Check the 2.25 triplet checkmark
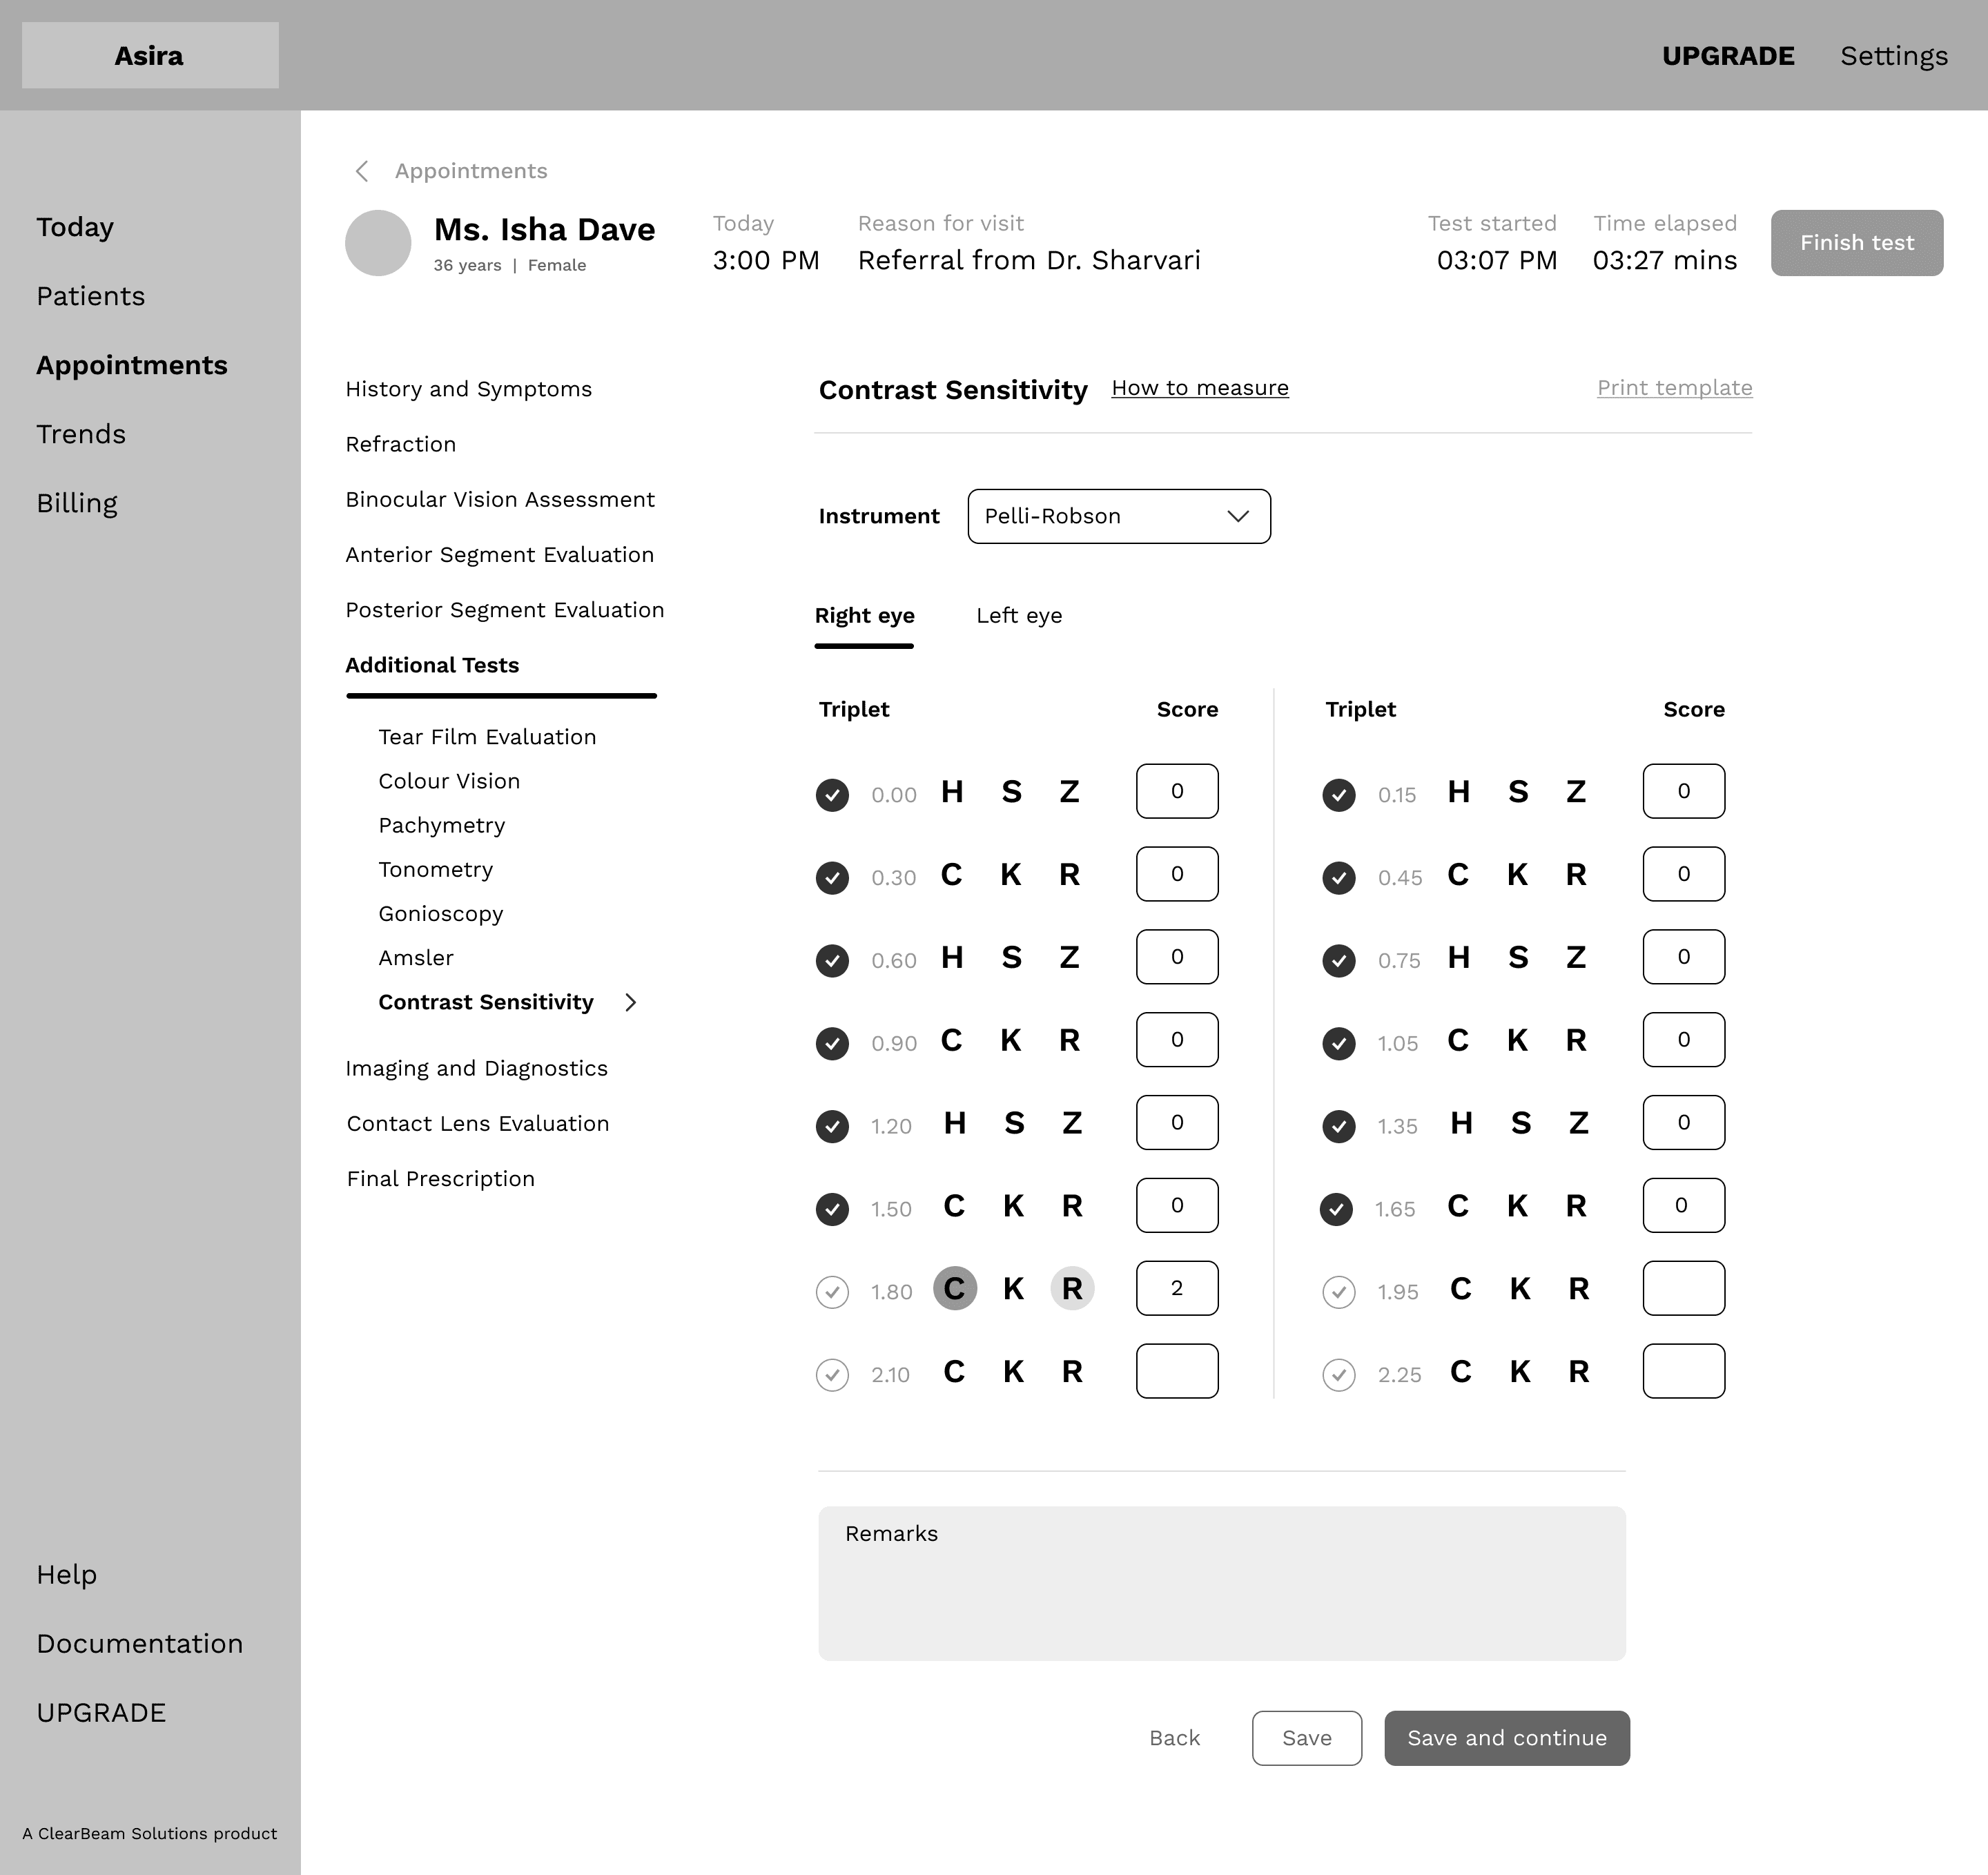This screenshot has width=1988, height=1875. [1338, 1375]
